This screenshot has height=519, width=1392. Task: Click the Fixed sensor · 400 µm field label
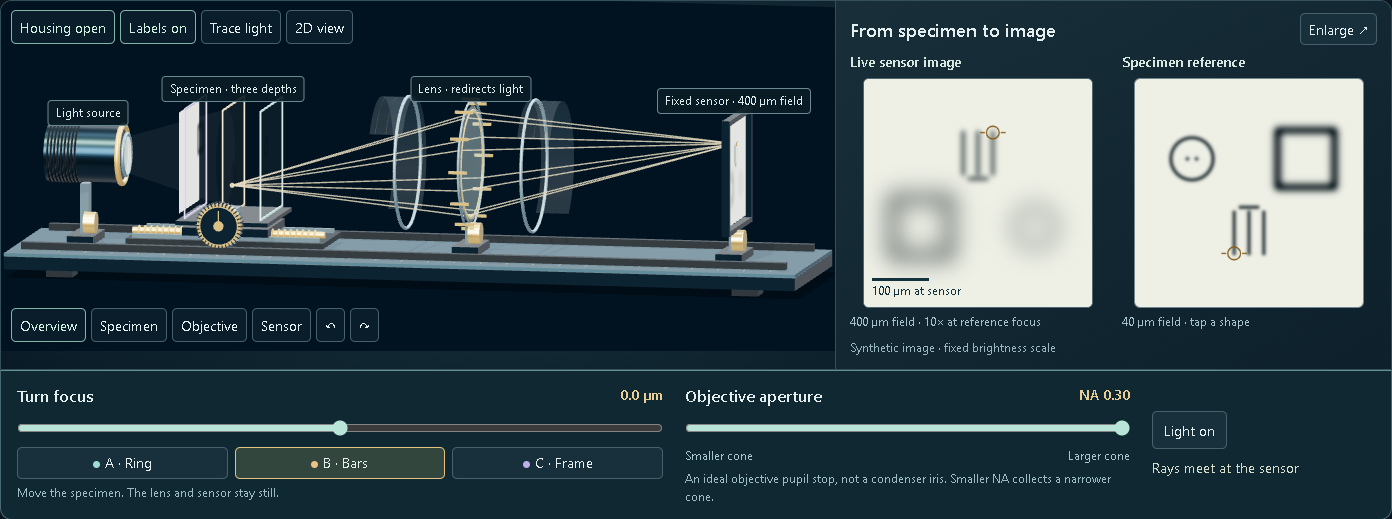[734, 101]
